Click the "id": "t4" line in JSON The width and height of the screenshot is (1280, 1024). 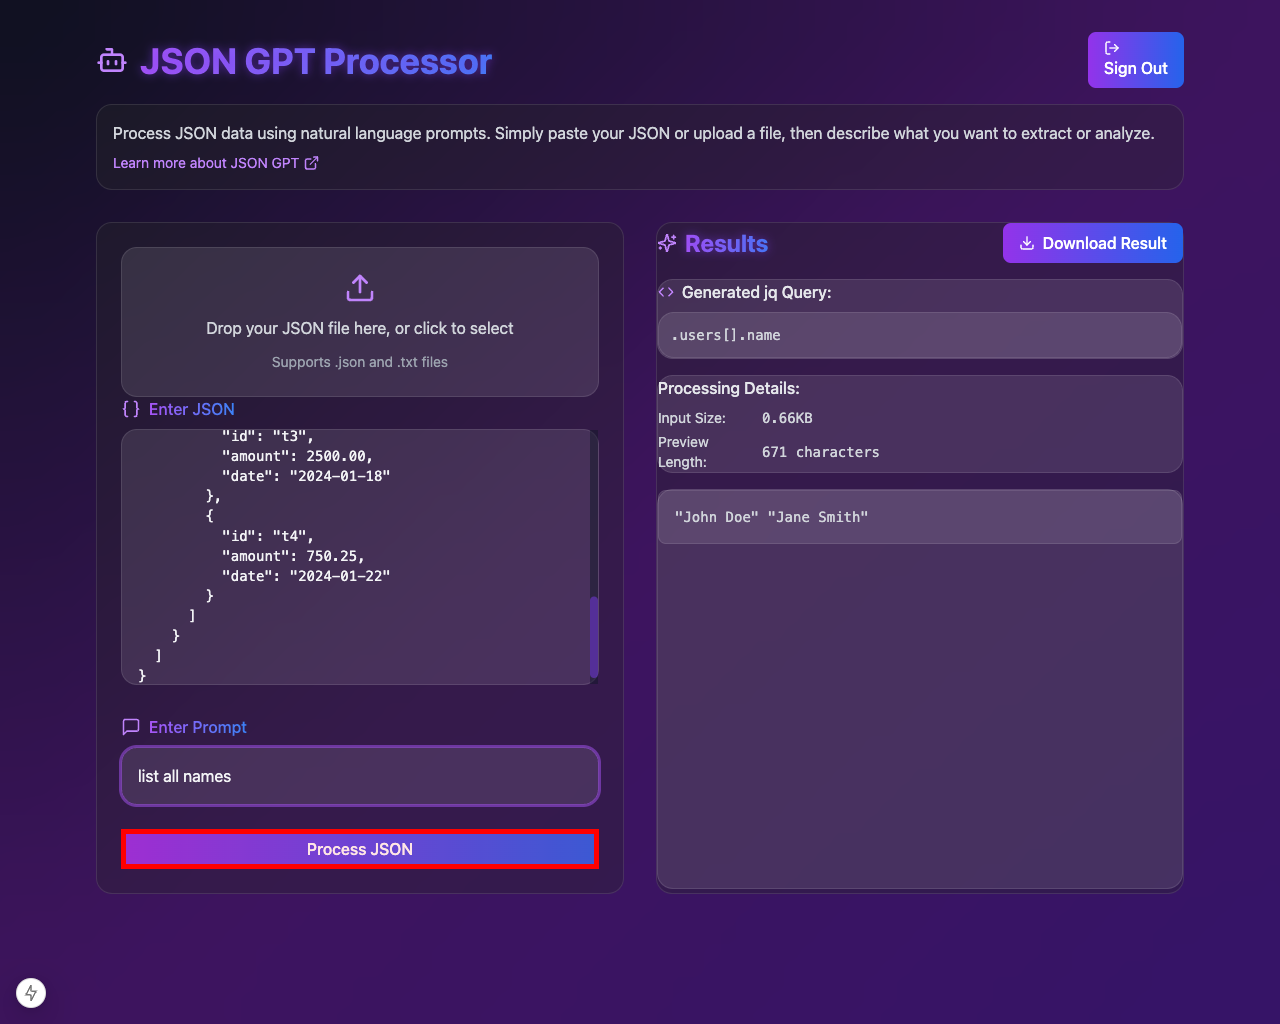(268, 536)
